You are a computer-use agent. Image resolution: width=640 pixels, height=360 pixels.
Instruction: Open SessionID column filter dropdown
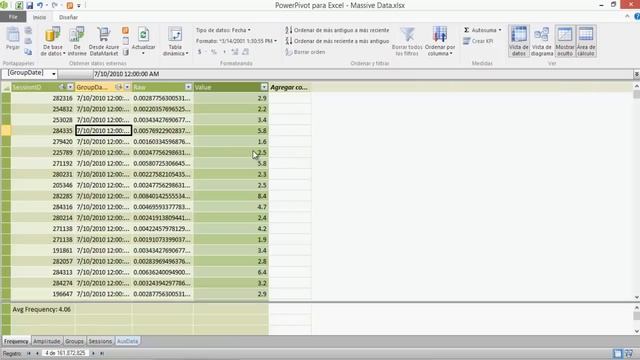(70, 87)
